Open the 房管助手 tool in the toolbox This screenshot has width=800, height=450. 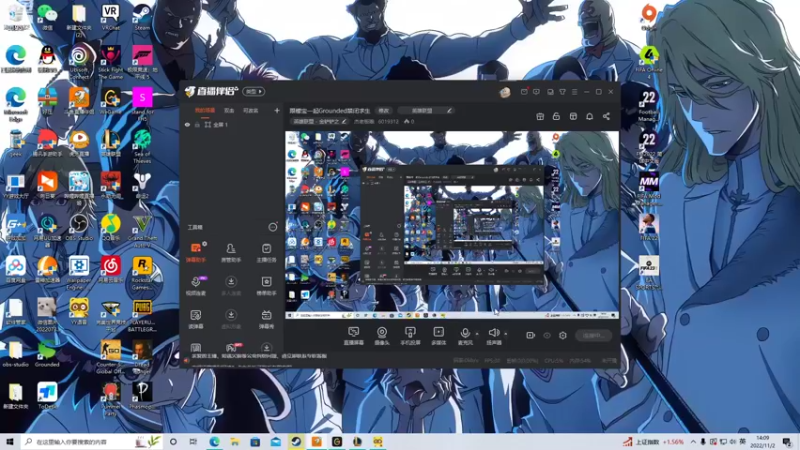point(231,253)
